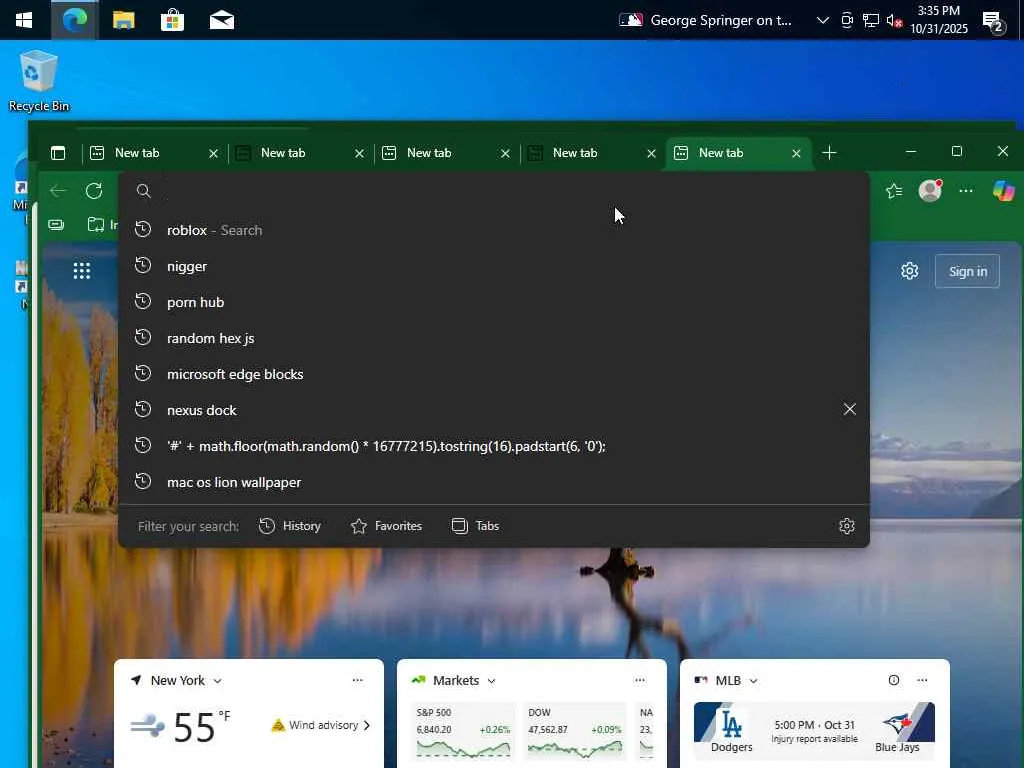Open the network tray icon

pyautogui.click(x=871, y=20)
